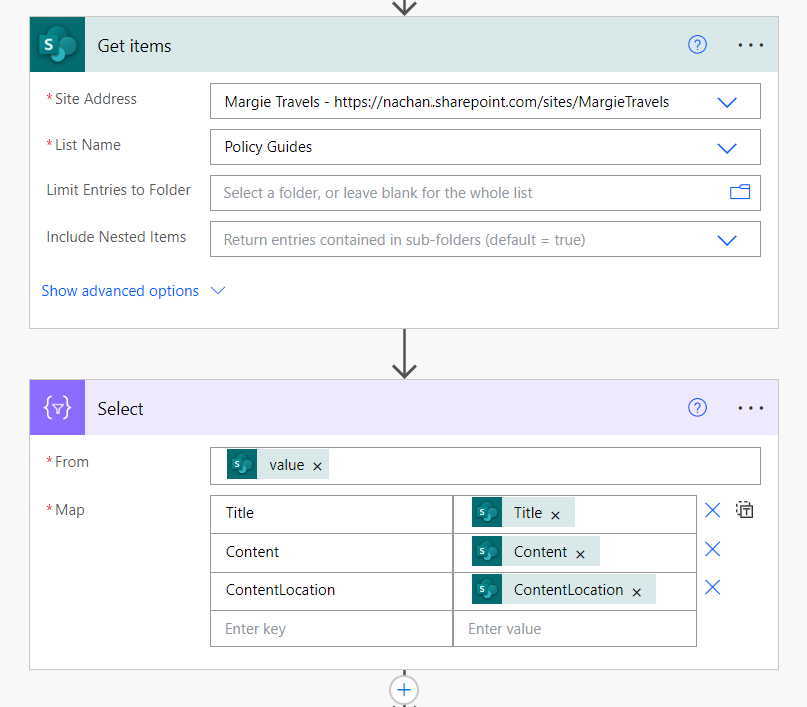The image size is (807, 707).
Task: Open help for the Select action
Action: 698,408
